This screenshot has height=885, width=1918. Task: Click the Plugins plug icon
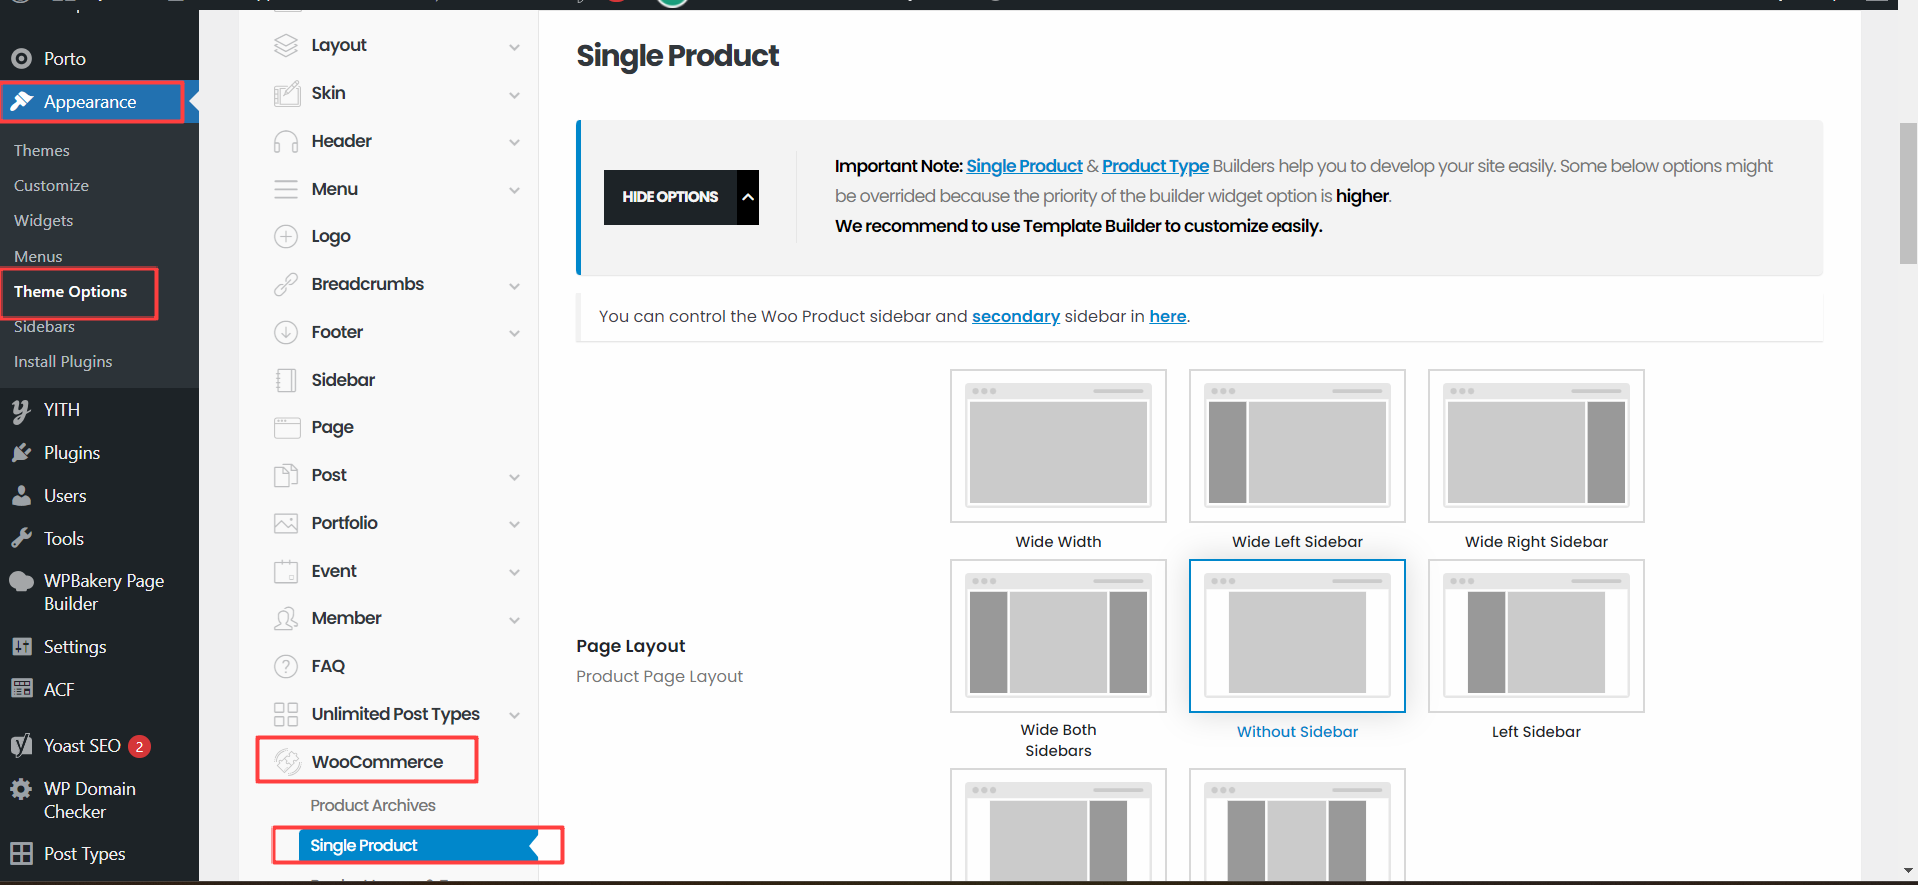pos(21,453)
